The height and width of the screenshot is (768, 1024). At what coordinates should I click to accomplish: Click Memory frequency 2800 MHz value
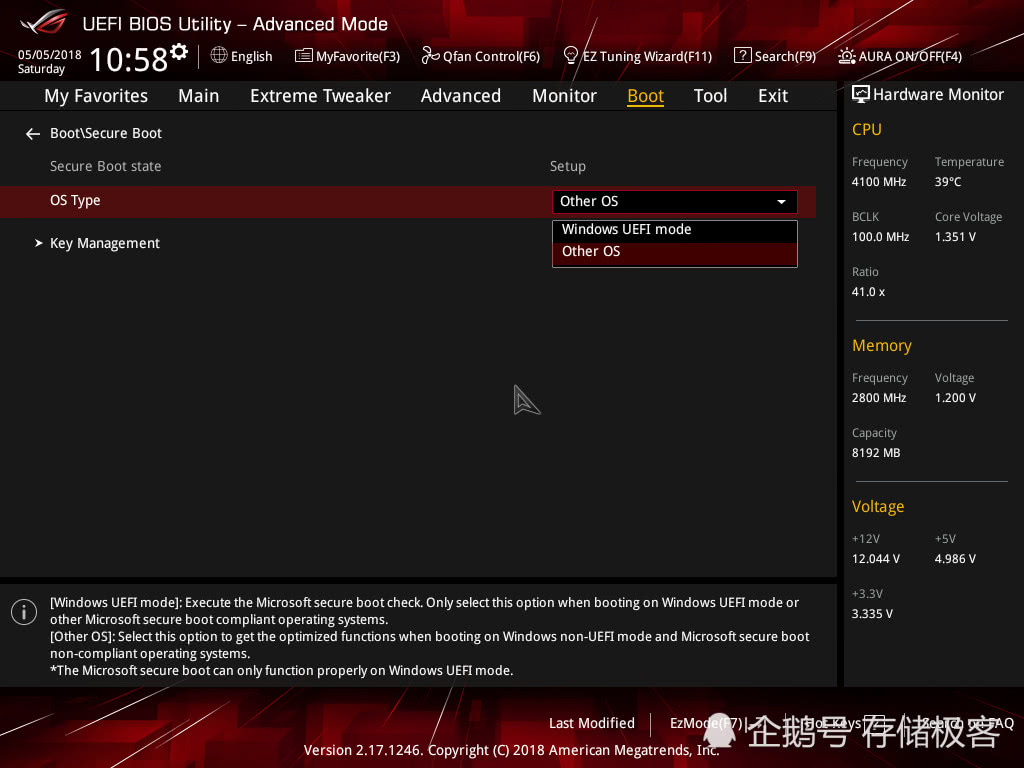(878, 398)
